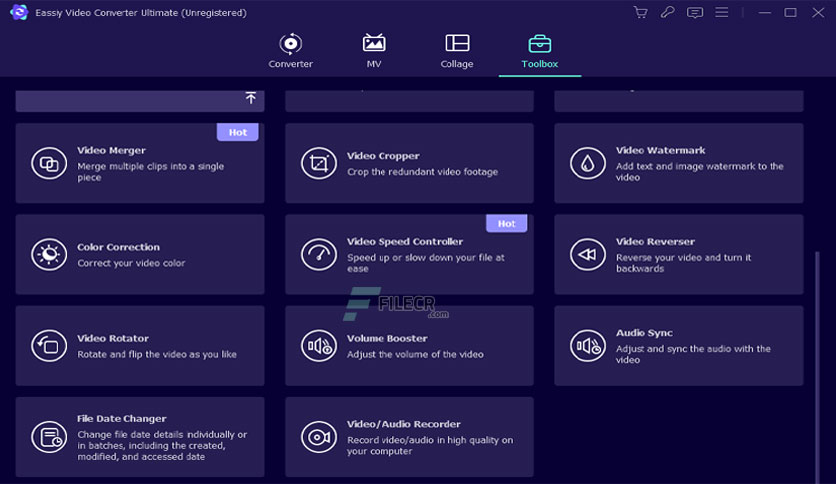Click "Change file date details" description
This screenshot has height=484, width=836.
click(162, 446)
